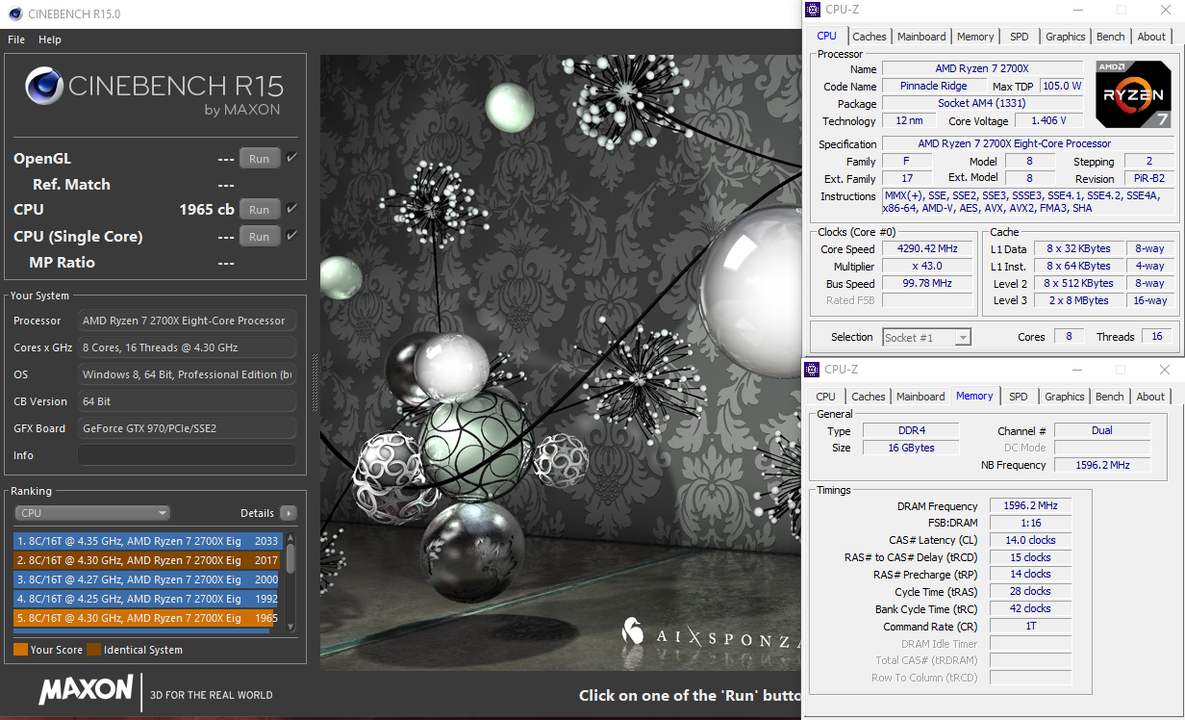The width and height of the screenshot is (1185, 720).
Task: Open the File menu in Cinebench
Action: tap(16, 39)
